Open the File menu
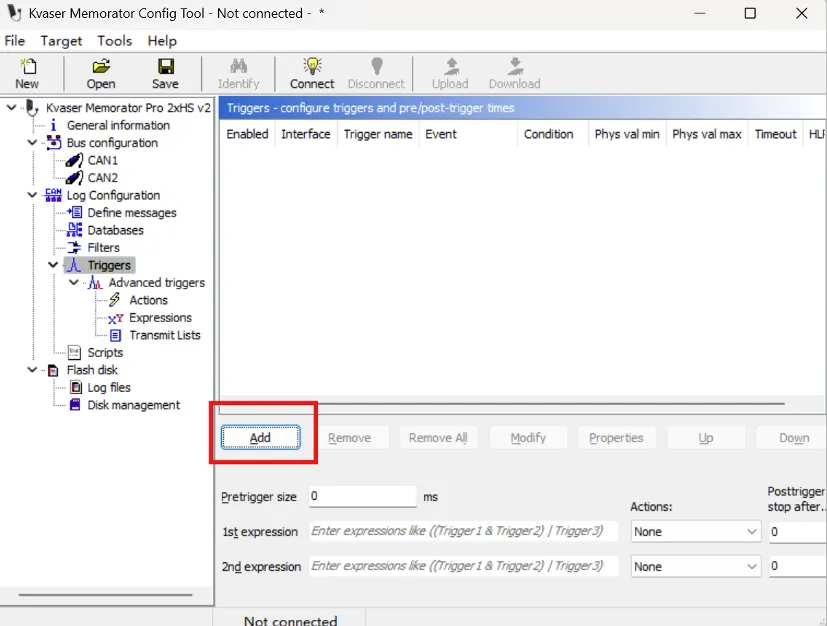The width and height of the screenshot is (827, 626). coord(15,41)
